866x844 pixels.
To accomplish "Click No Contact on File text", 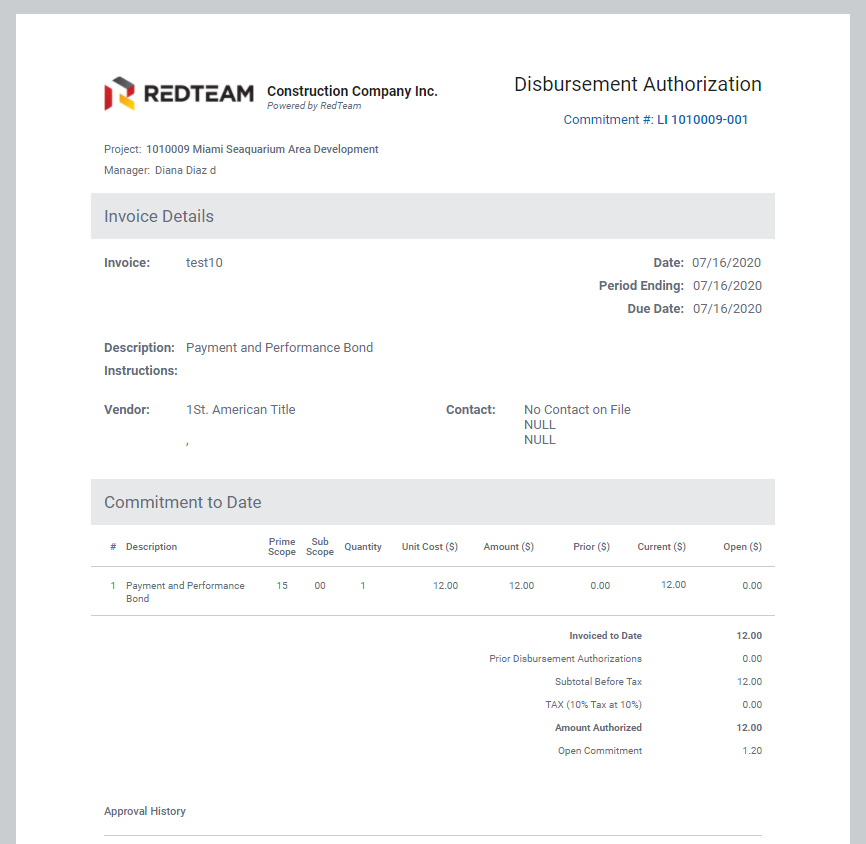I will [x=577, y=410].
